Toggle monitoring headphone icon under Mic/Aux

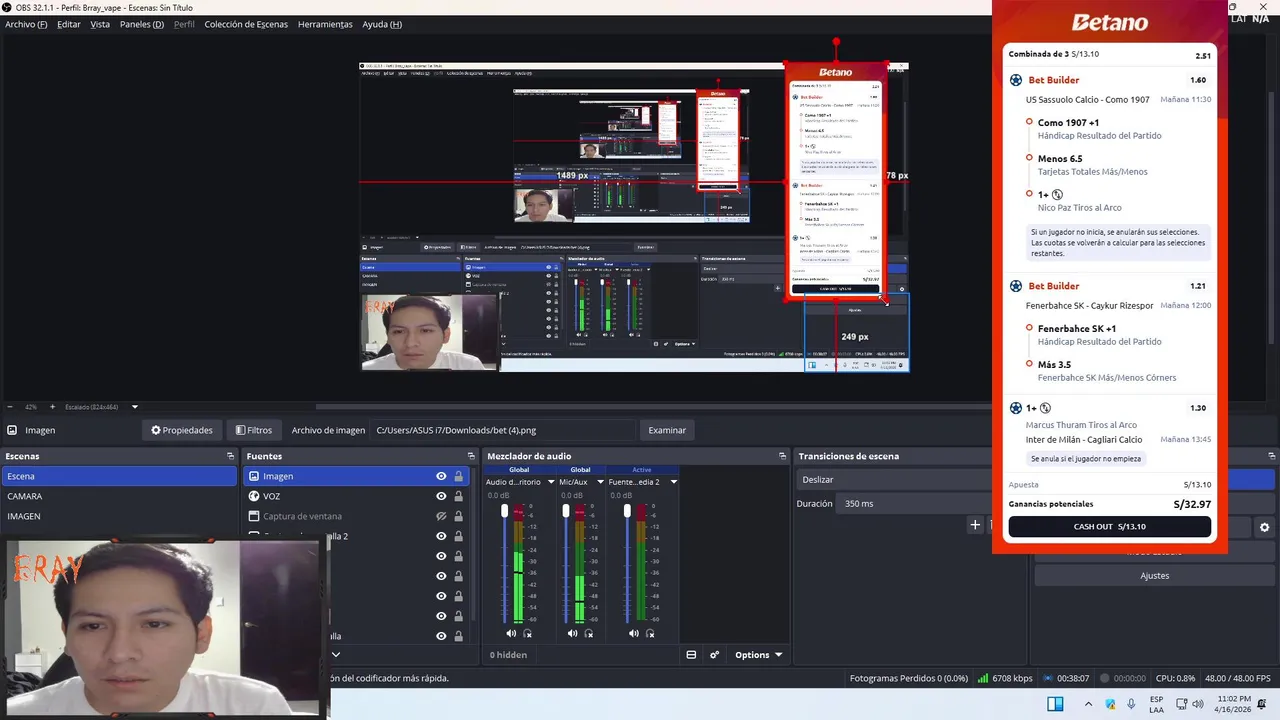pyautogui.click(x=588, y=633)
